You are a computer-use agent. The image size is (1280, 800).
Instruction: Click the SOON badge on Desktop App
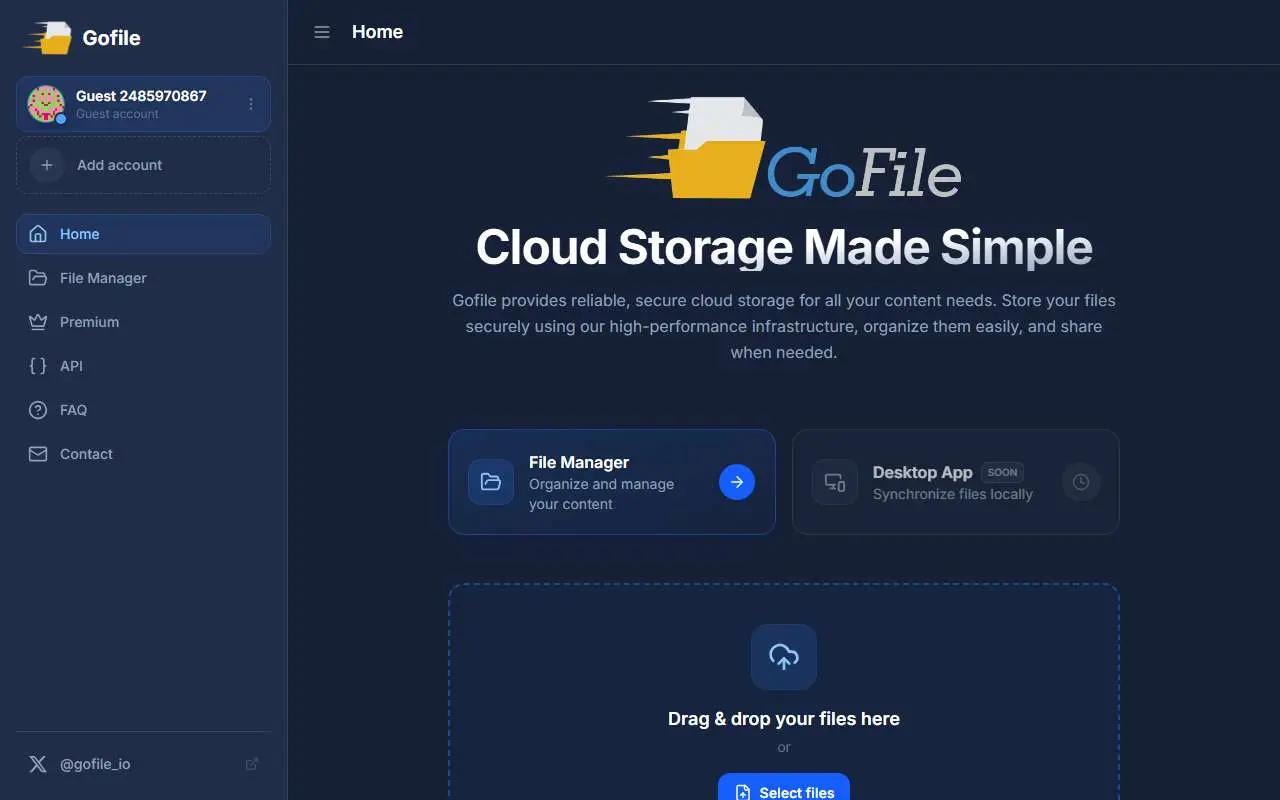point(1002,472)
